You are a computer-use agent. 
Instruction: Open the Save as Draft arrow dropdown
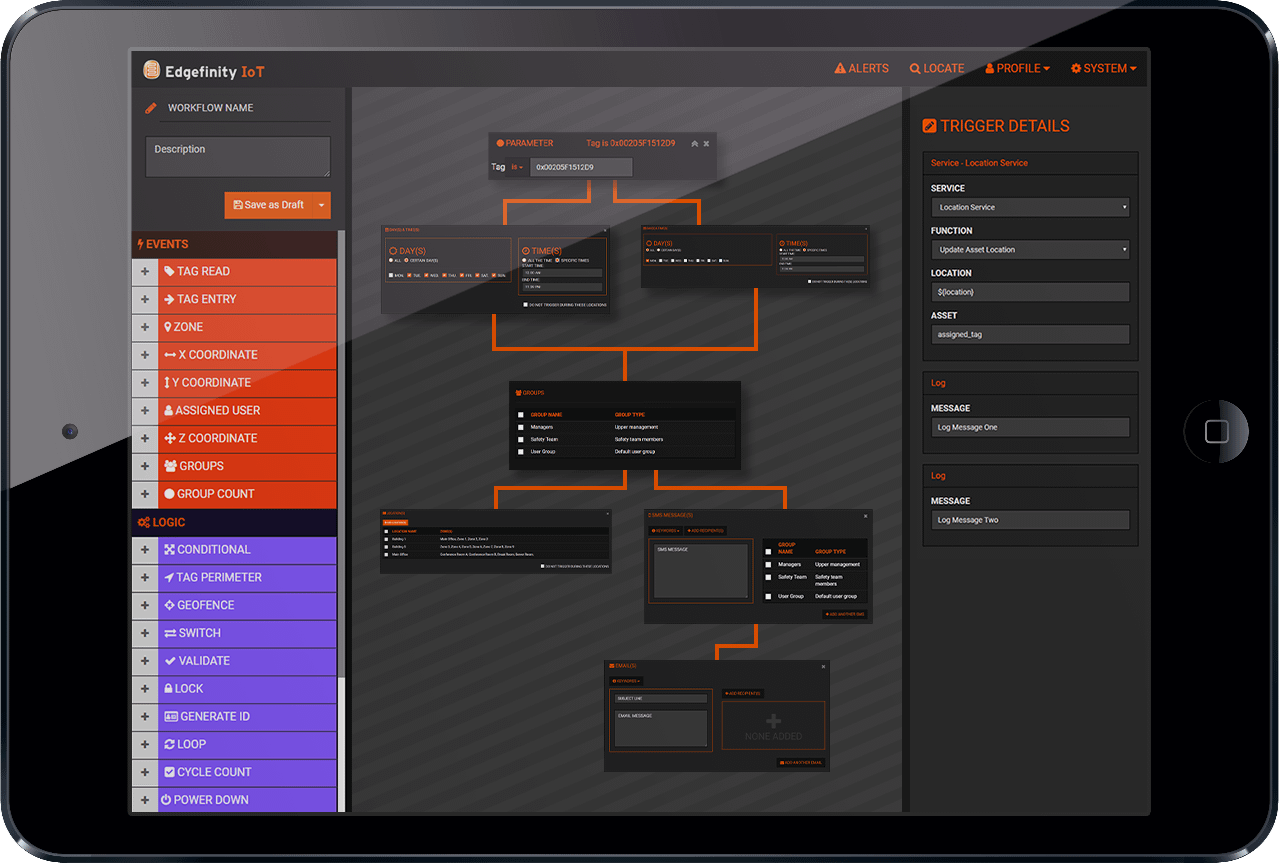[x=321, y=205]
